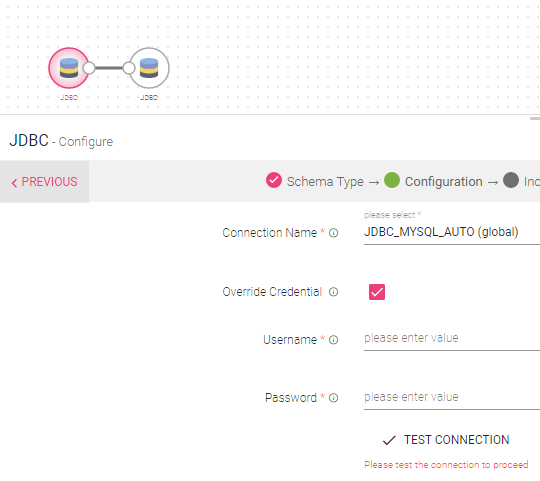Open Override Credential info icon
The height and width of the screenshot is (481, 540).
333,292
